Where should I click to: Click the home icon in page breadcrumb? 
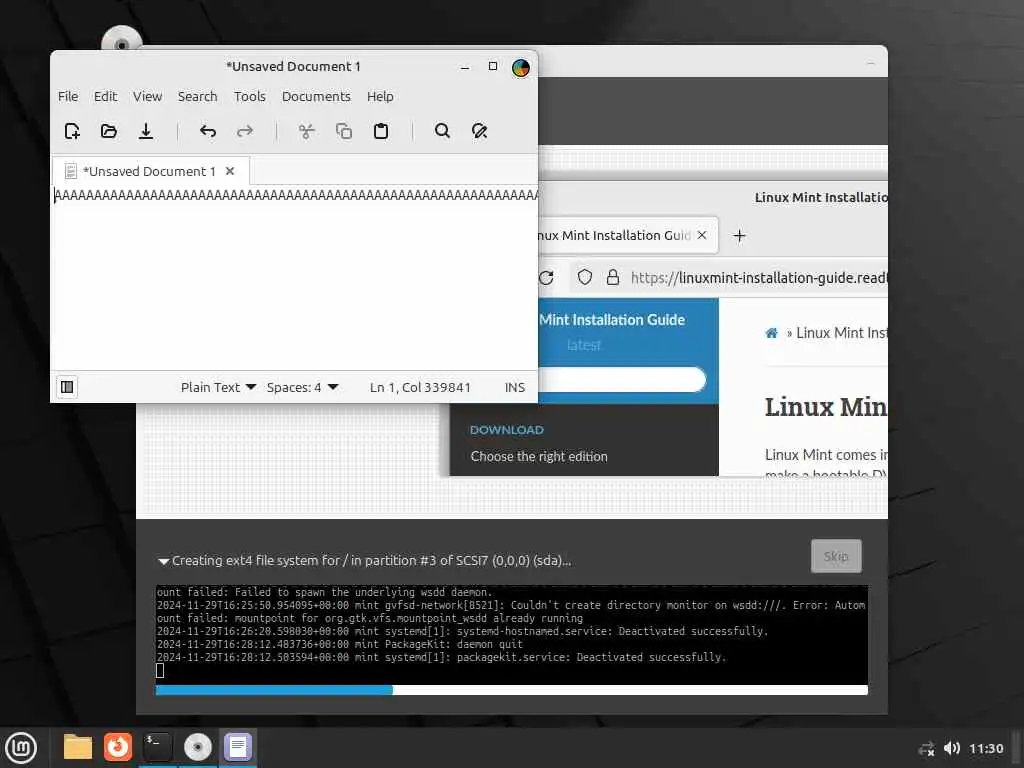(x=771, y=333)
